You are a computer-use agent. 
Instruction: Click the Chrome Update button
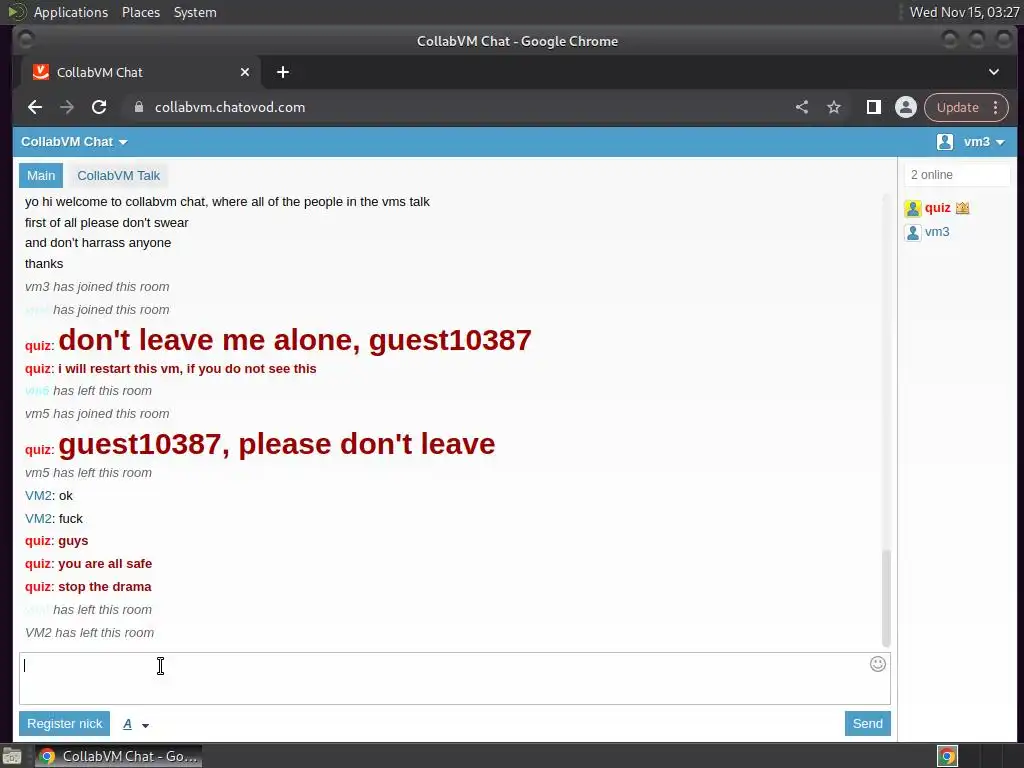pyautogui.click(x=957, y=107)
